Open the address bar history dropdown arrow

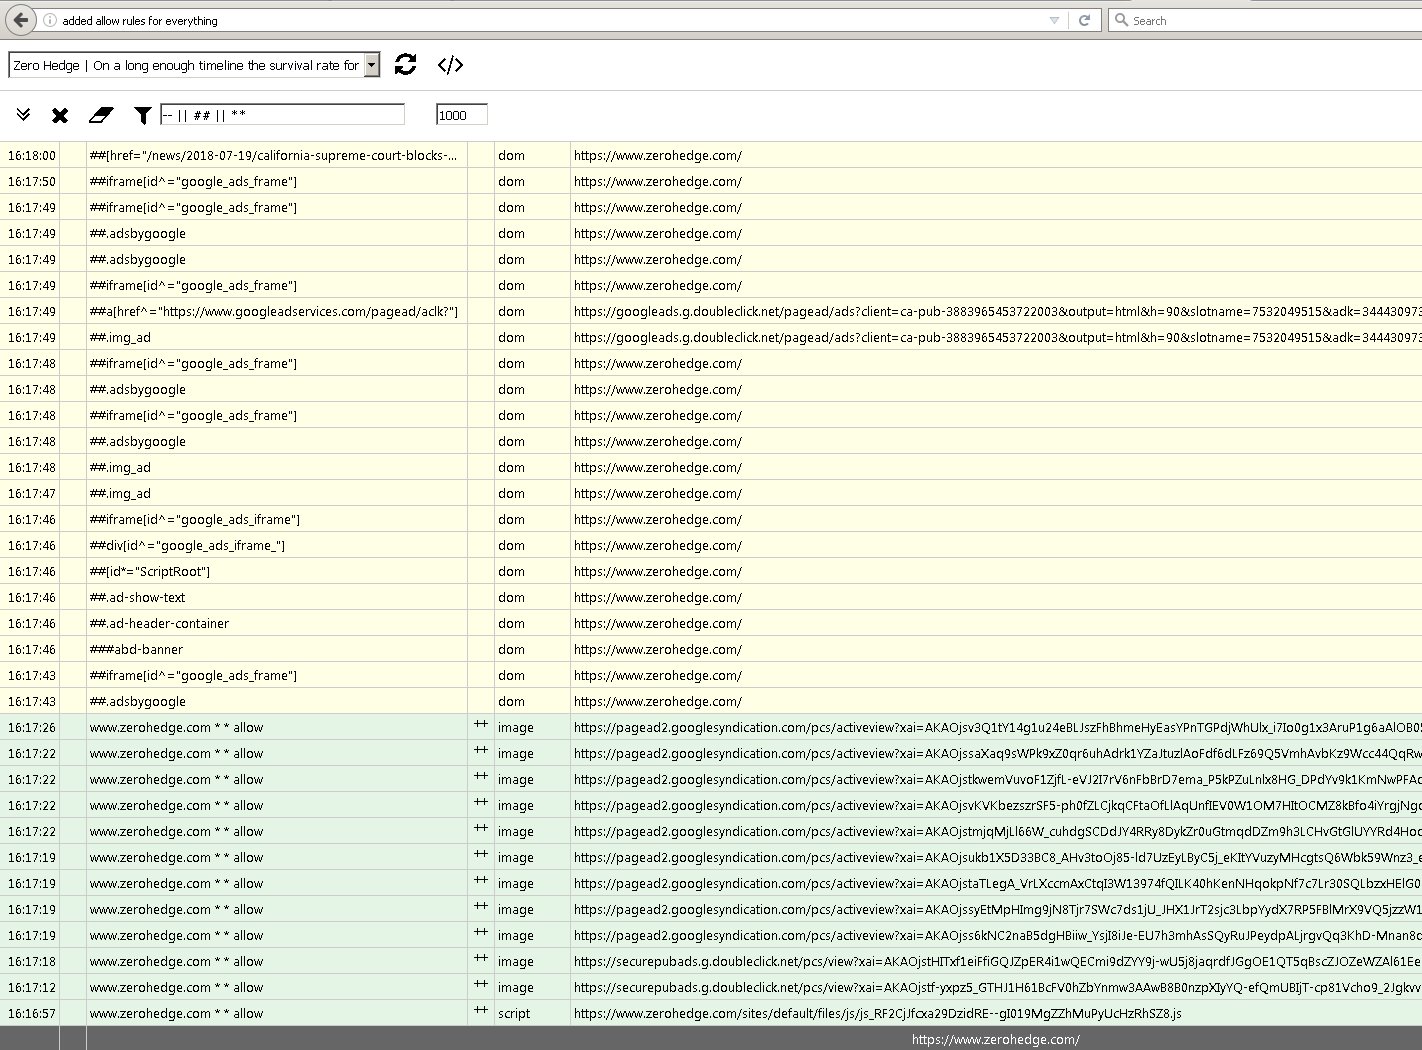tap(1053, 20)
